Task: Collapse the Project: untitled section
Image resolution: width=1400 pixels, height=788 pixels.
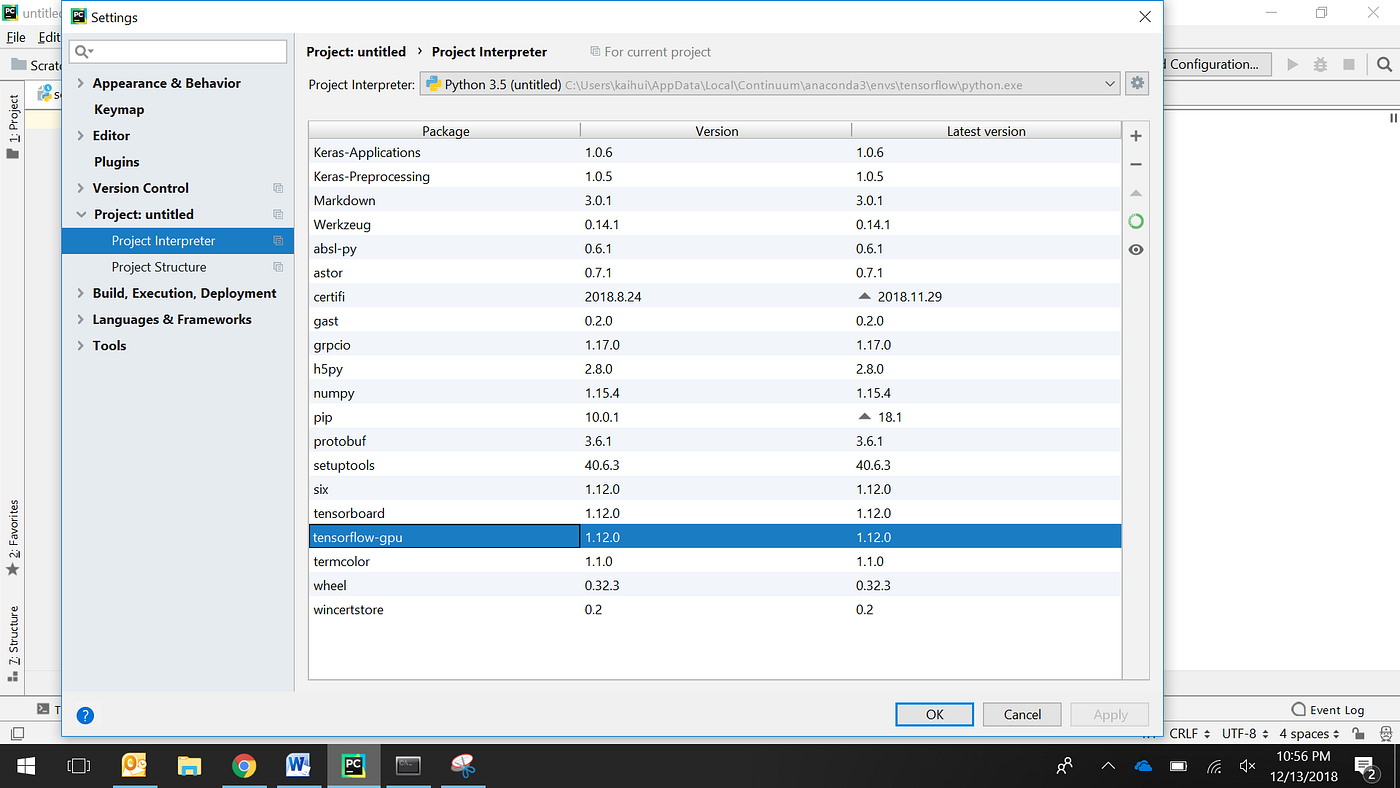Action: pyautogui.click(x=81, y=214)
